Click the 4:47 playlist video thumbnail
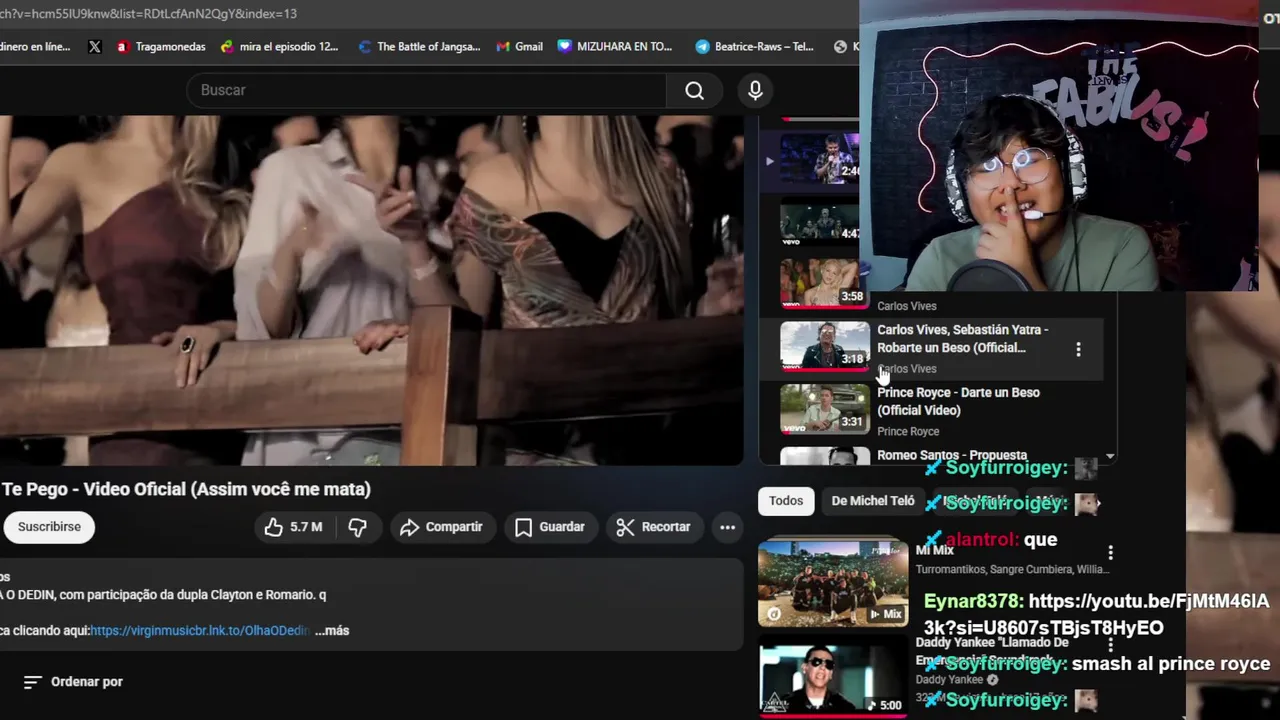 [820, 220]
